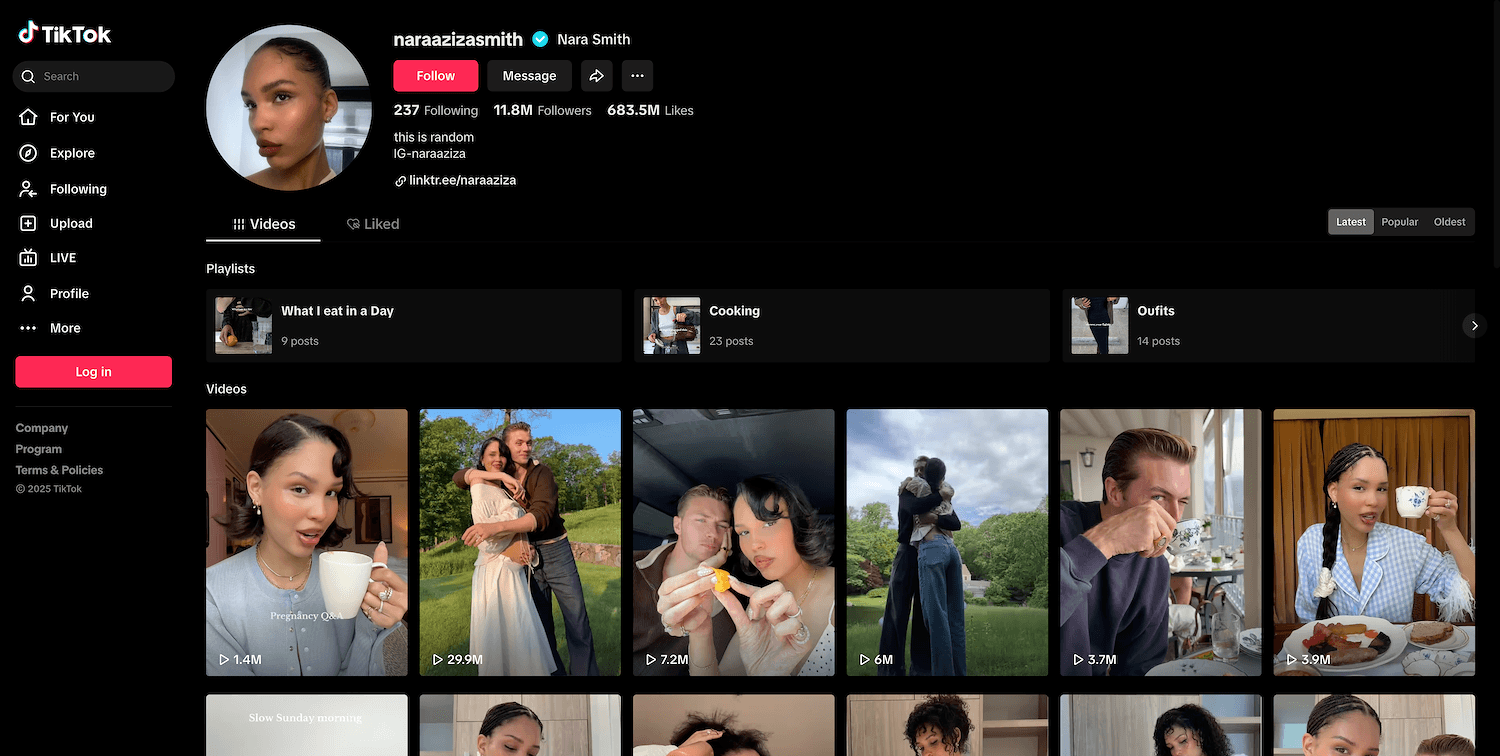Sort videos by Oldest

[1449, 222]
